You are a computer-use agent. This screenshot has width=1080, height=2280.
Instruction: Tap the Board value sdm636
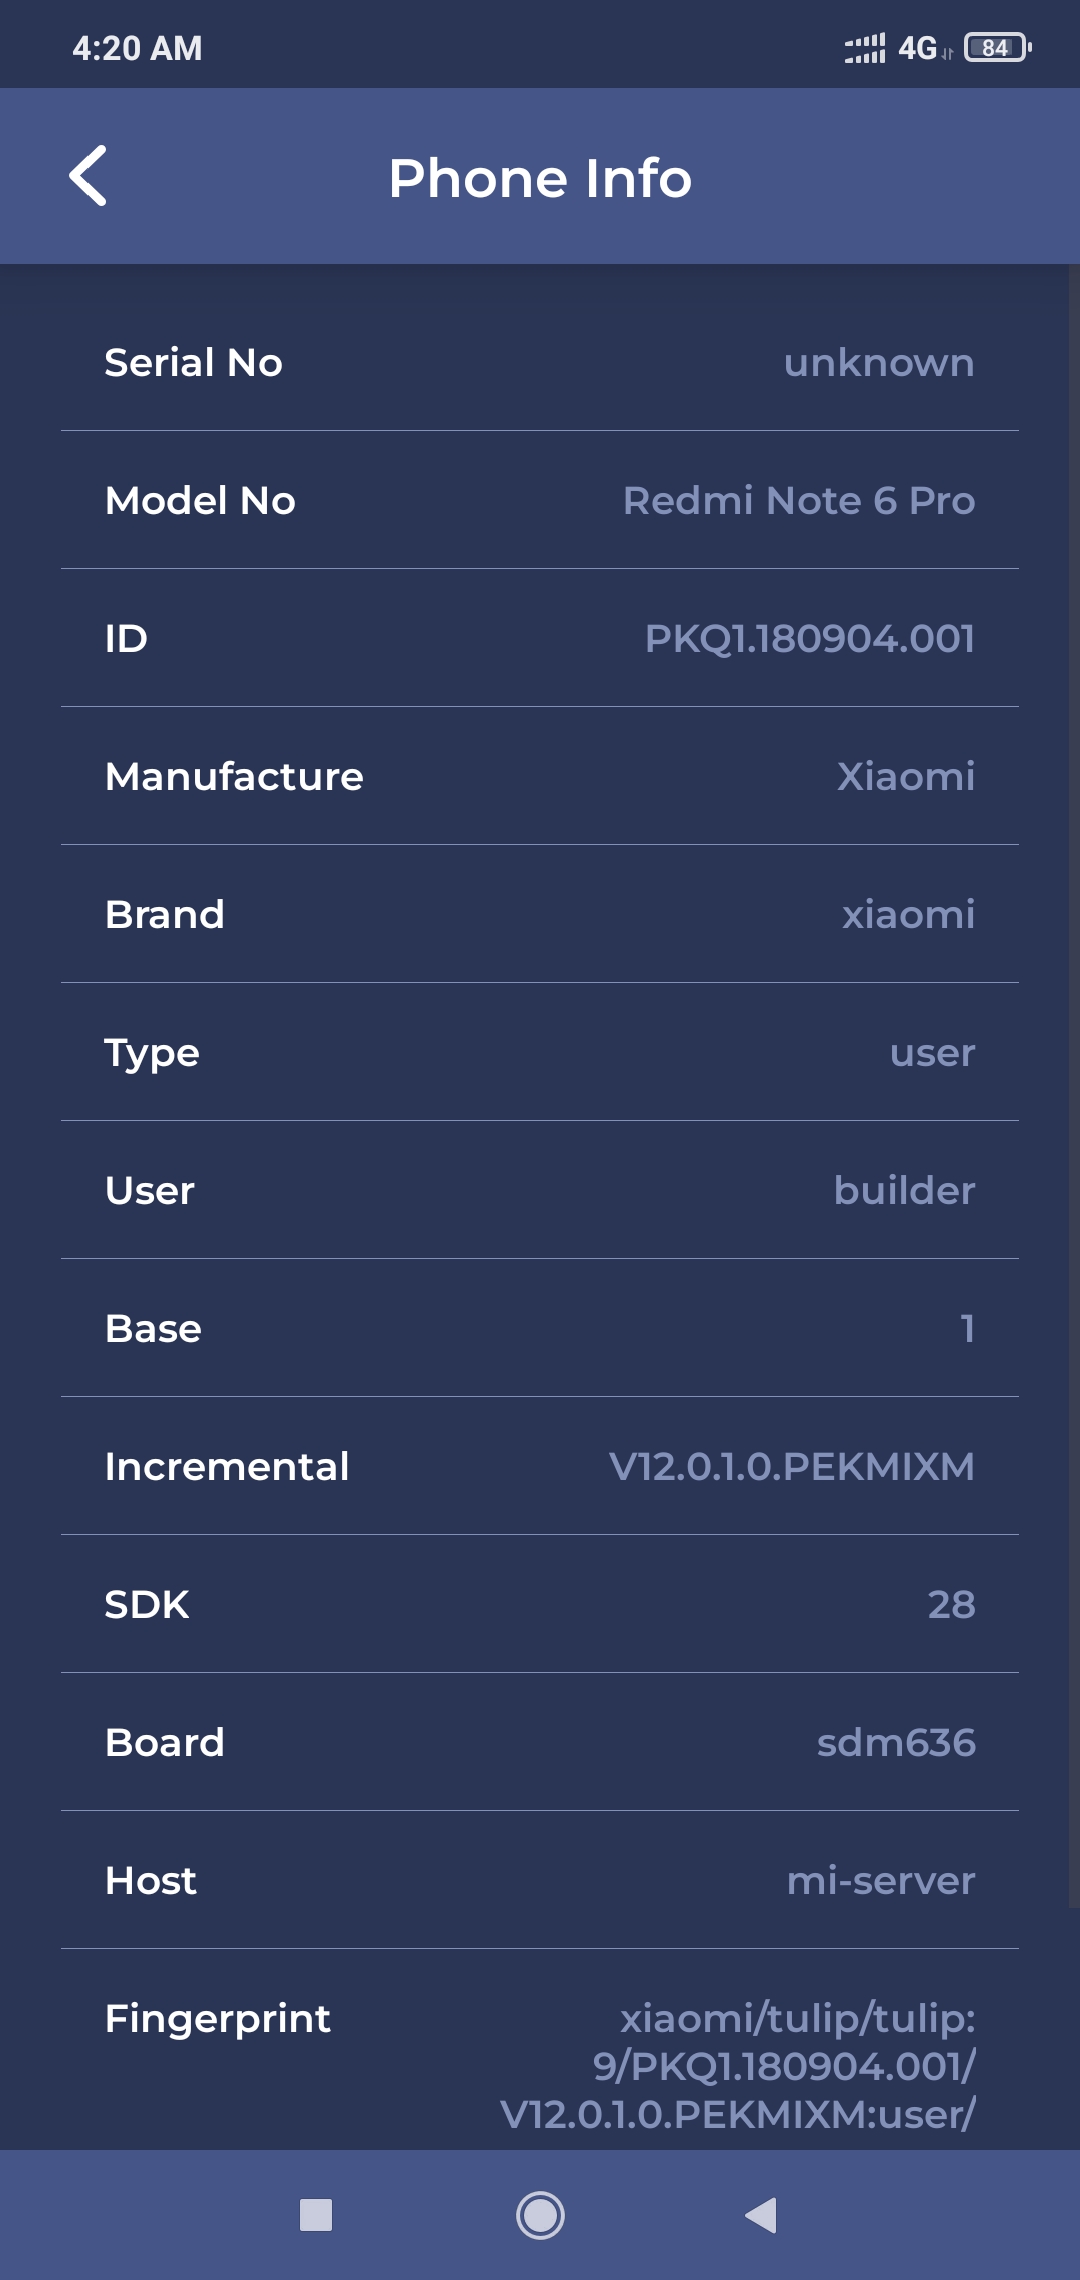(x=896, y=1742)
